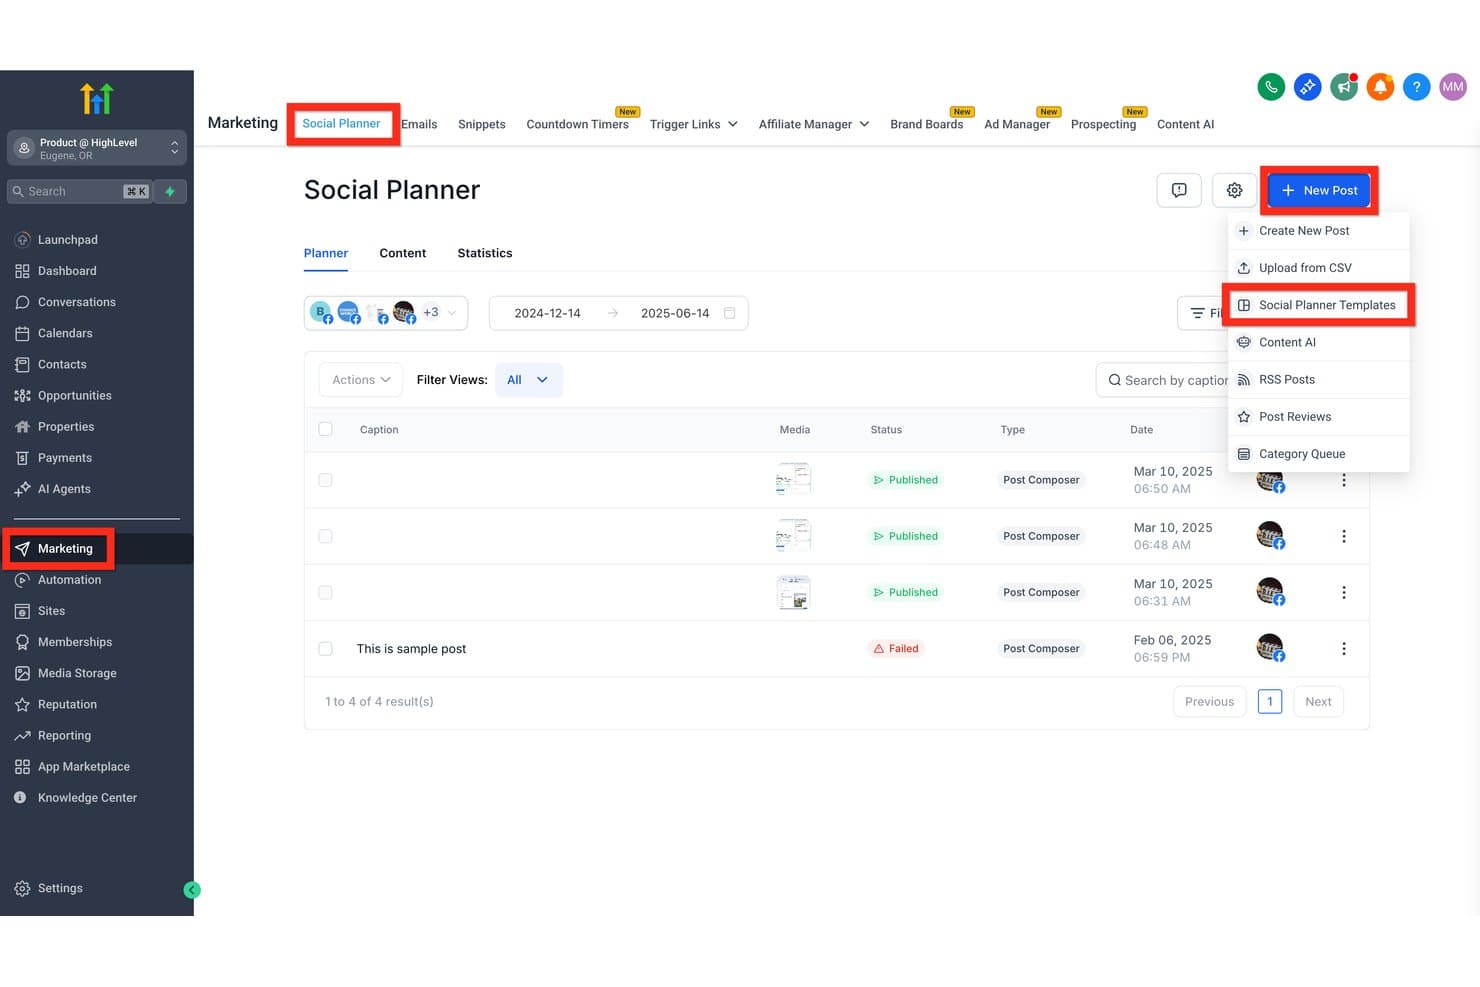Screen dimensions: 1480x987
Task: Open the MM user avatar
Action: 1453,87
